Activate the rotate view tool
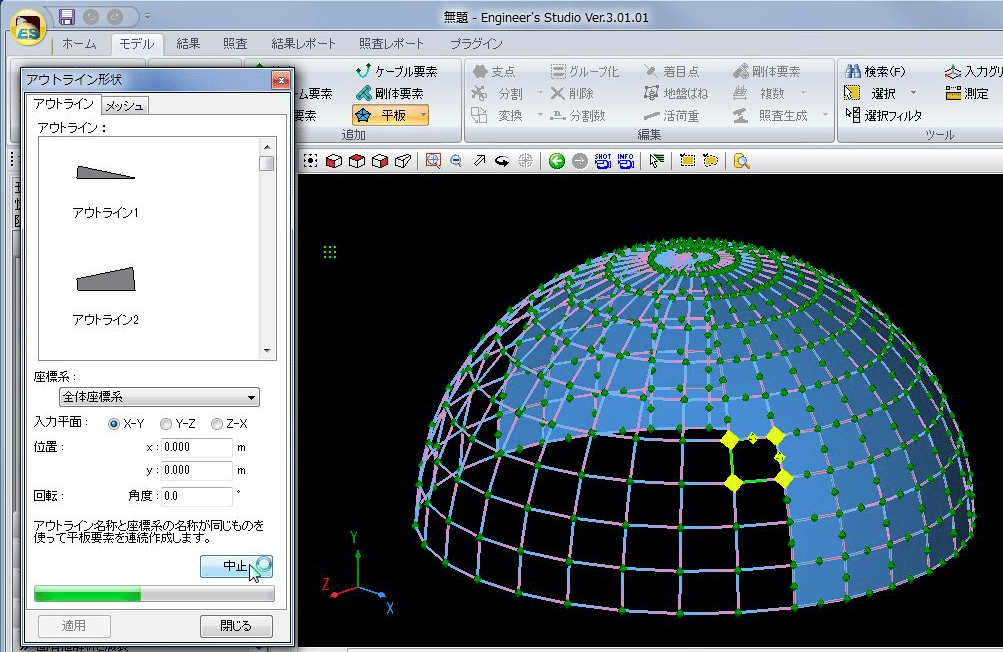This screenshot has height=652, width=1003. (x=502, y=161)
